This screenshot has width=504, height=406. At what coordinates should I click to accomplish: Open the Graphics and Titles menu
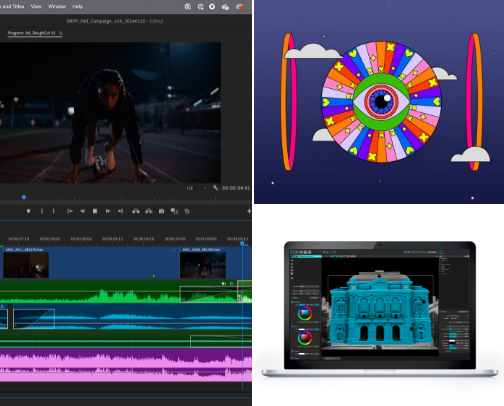tap(12, 6)
